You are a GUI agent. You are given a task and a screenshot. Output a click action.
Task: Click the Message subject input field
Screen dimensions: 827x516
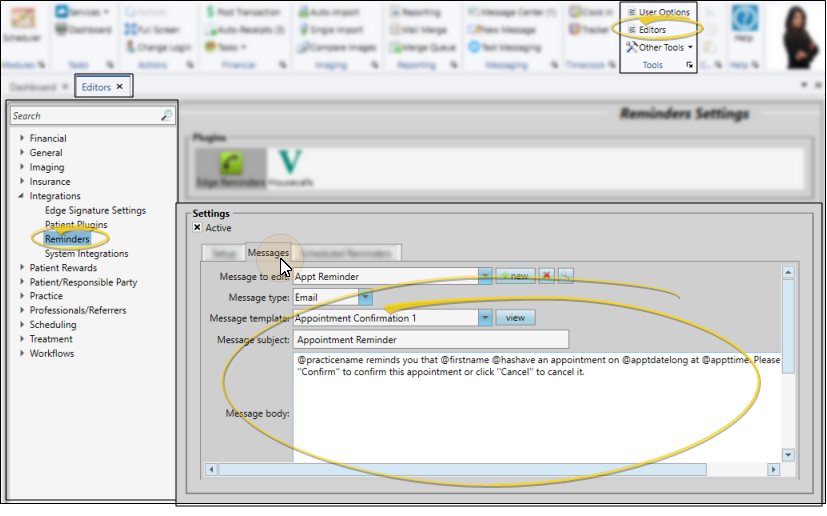[x=430, y=340]
